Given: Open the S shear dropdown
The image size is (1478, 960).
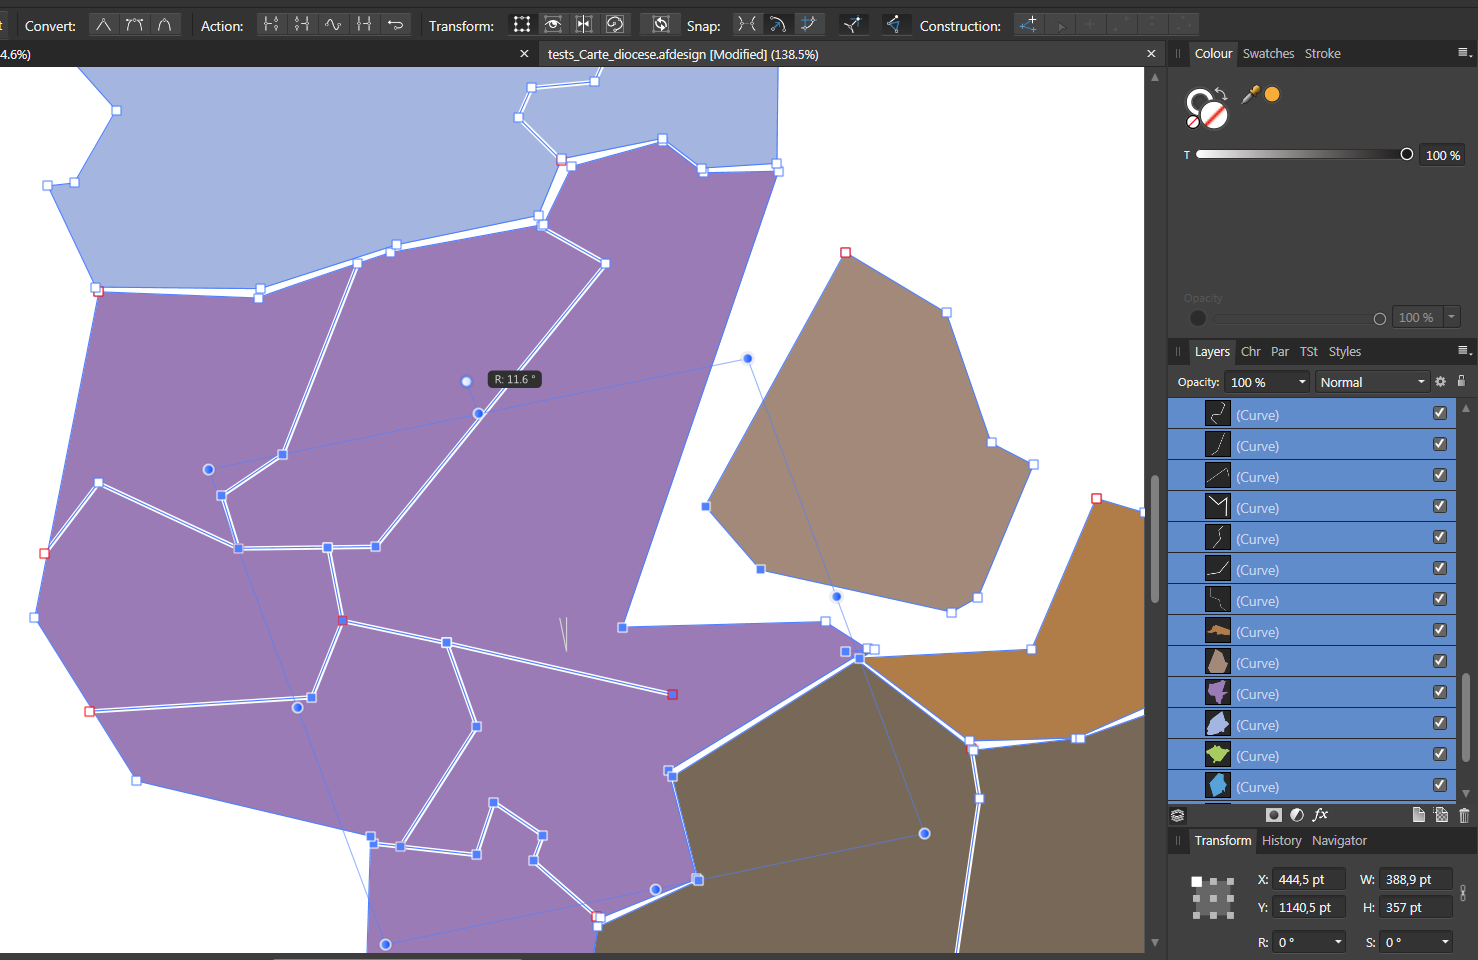Looking at the screenshot, I should 1445,942.
